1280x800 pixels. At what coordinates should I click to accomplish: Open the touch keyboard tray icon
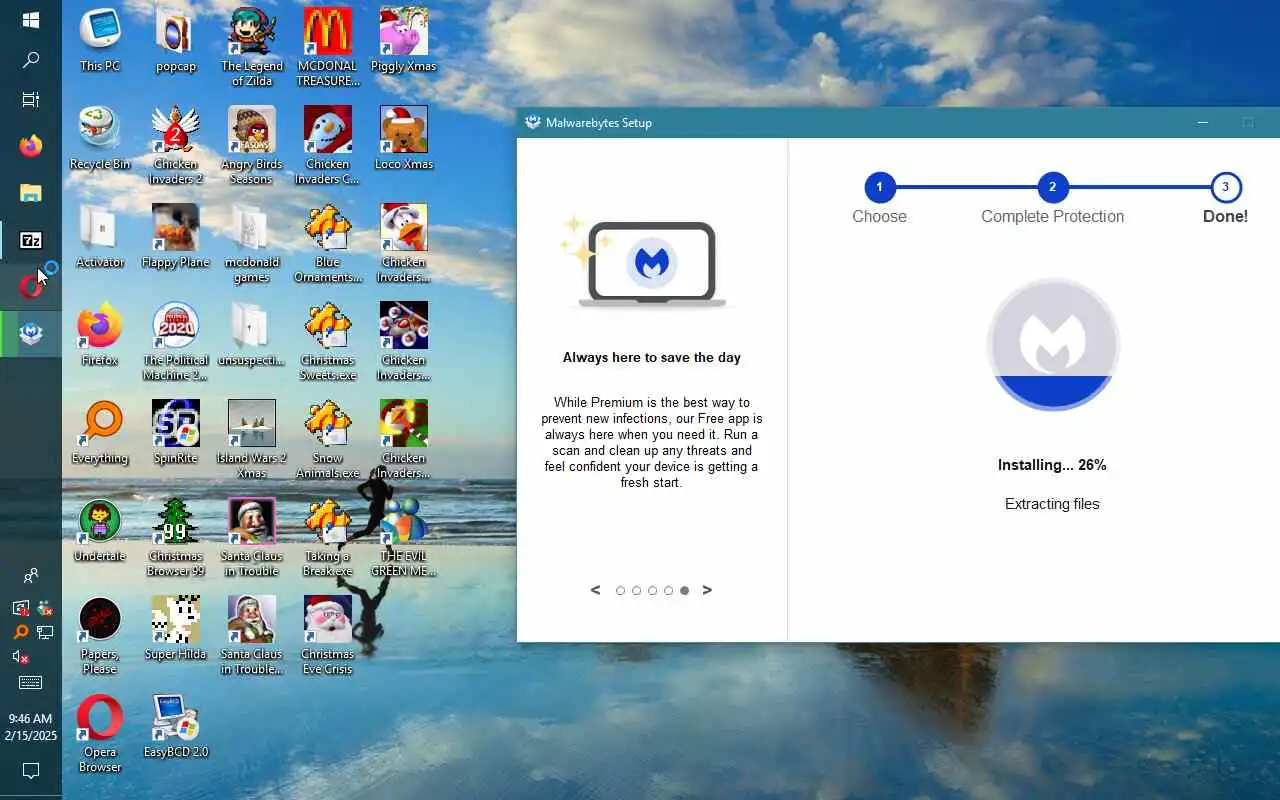point(30,682)
